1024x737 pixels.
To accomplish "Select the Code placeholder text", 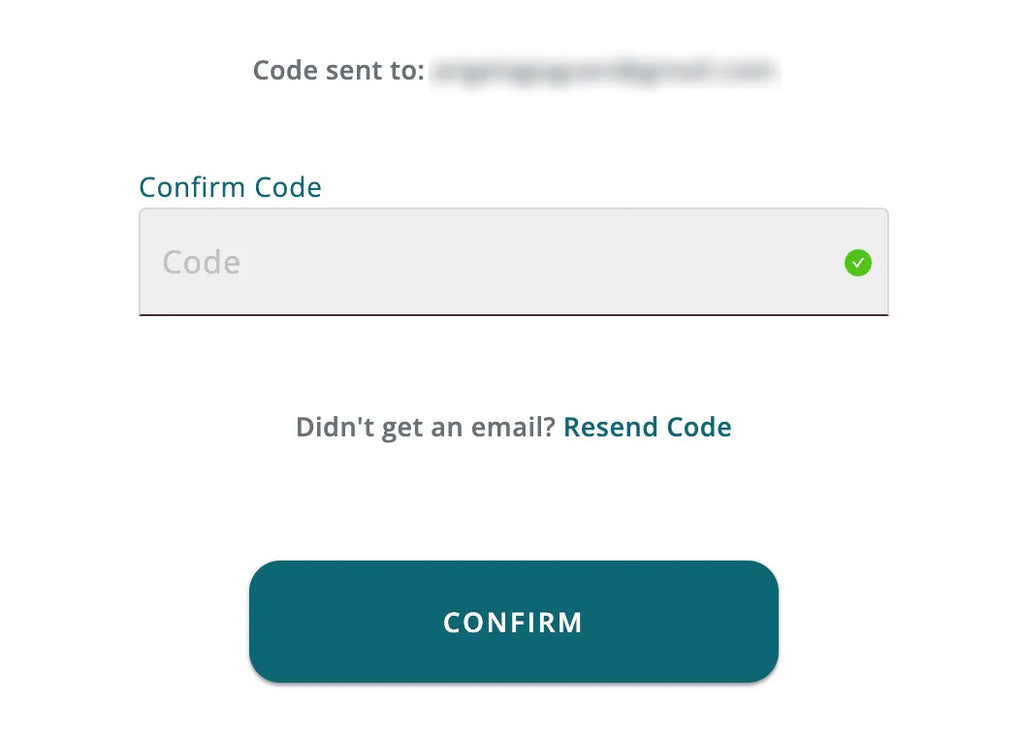I will (x=201, y=262).
